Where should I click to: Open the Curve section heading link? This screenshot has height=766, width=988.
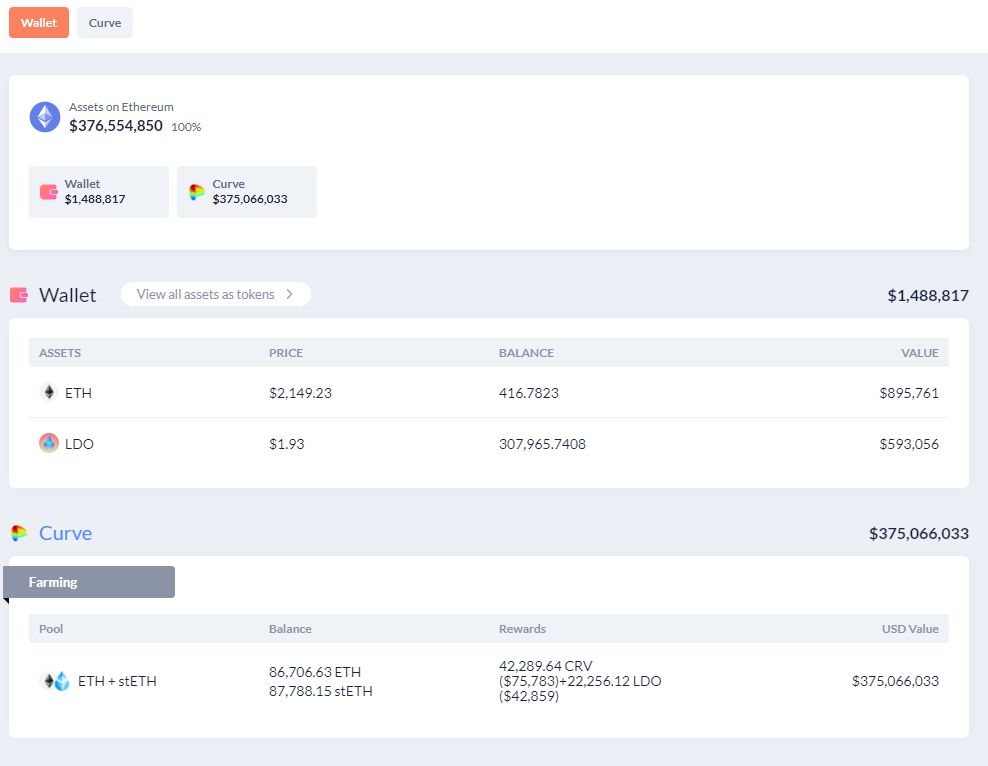point(66,533)
